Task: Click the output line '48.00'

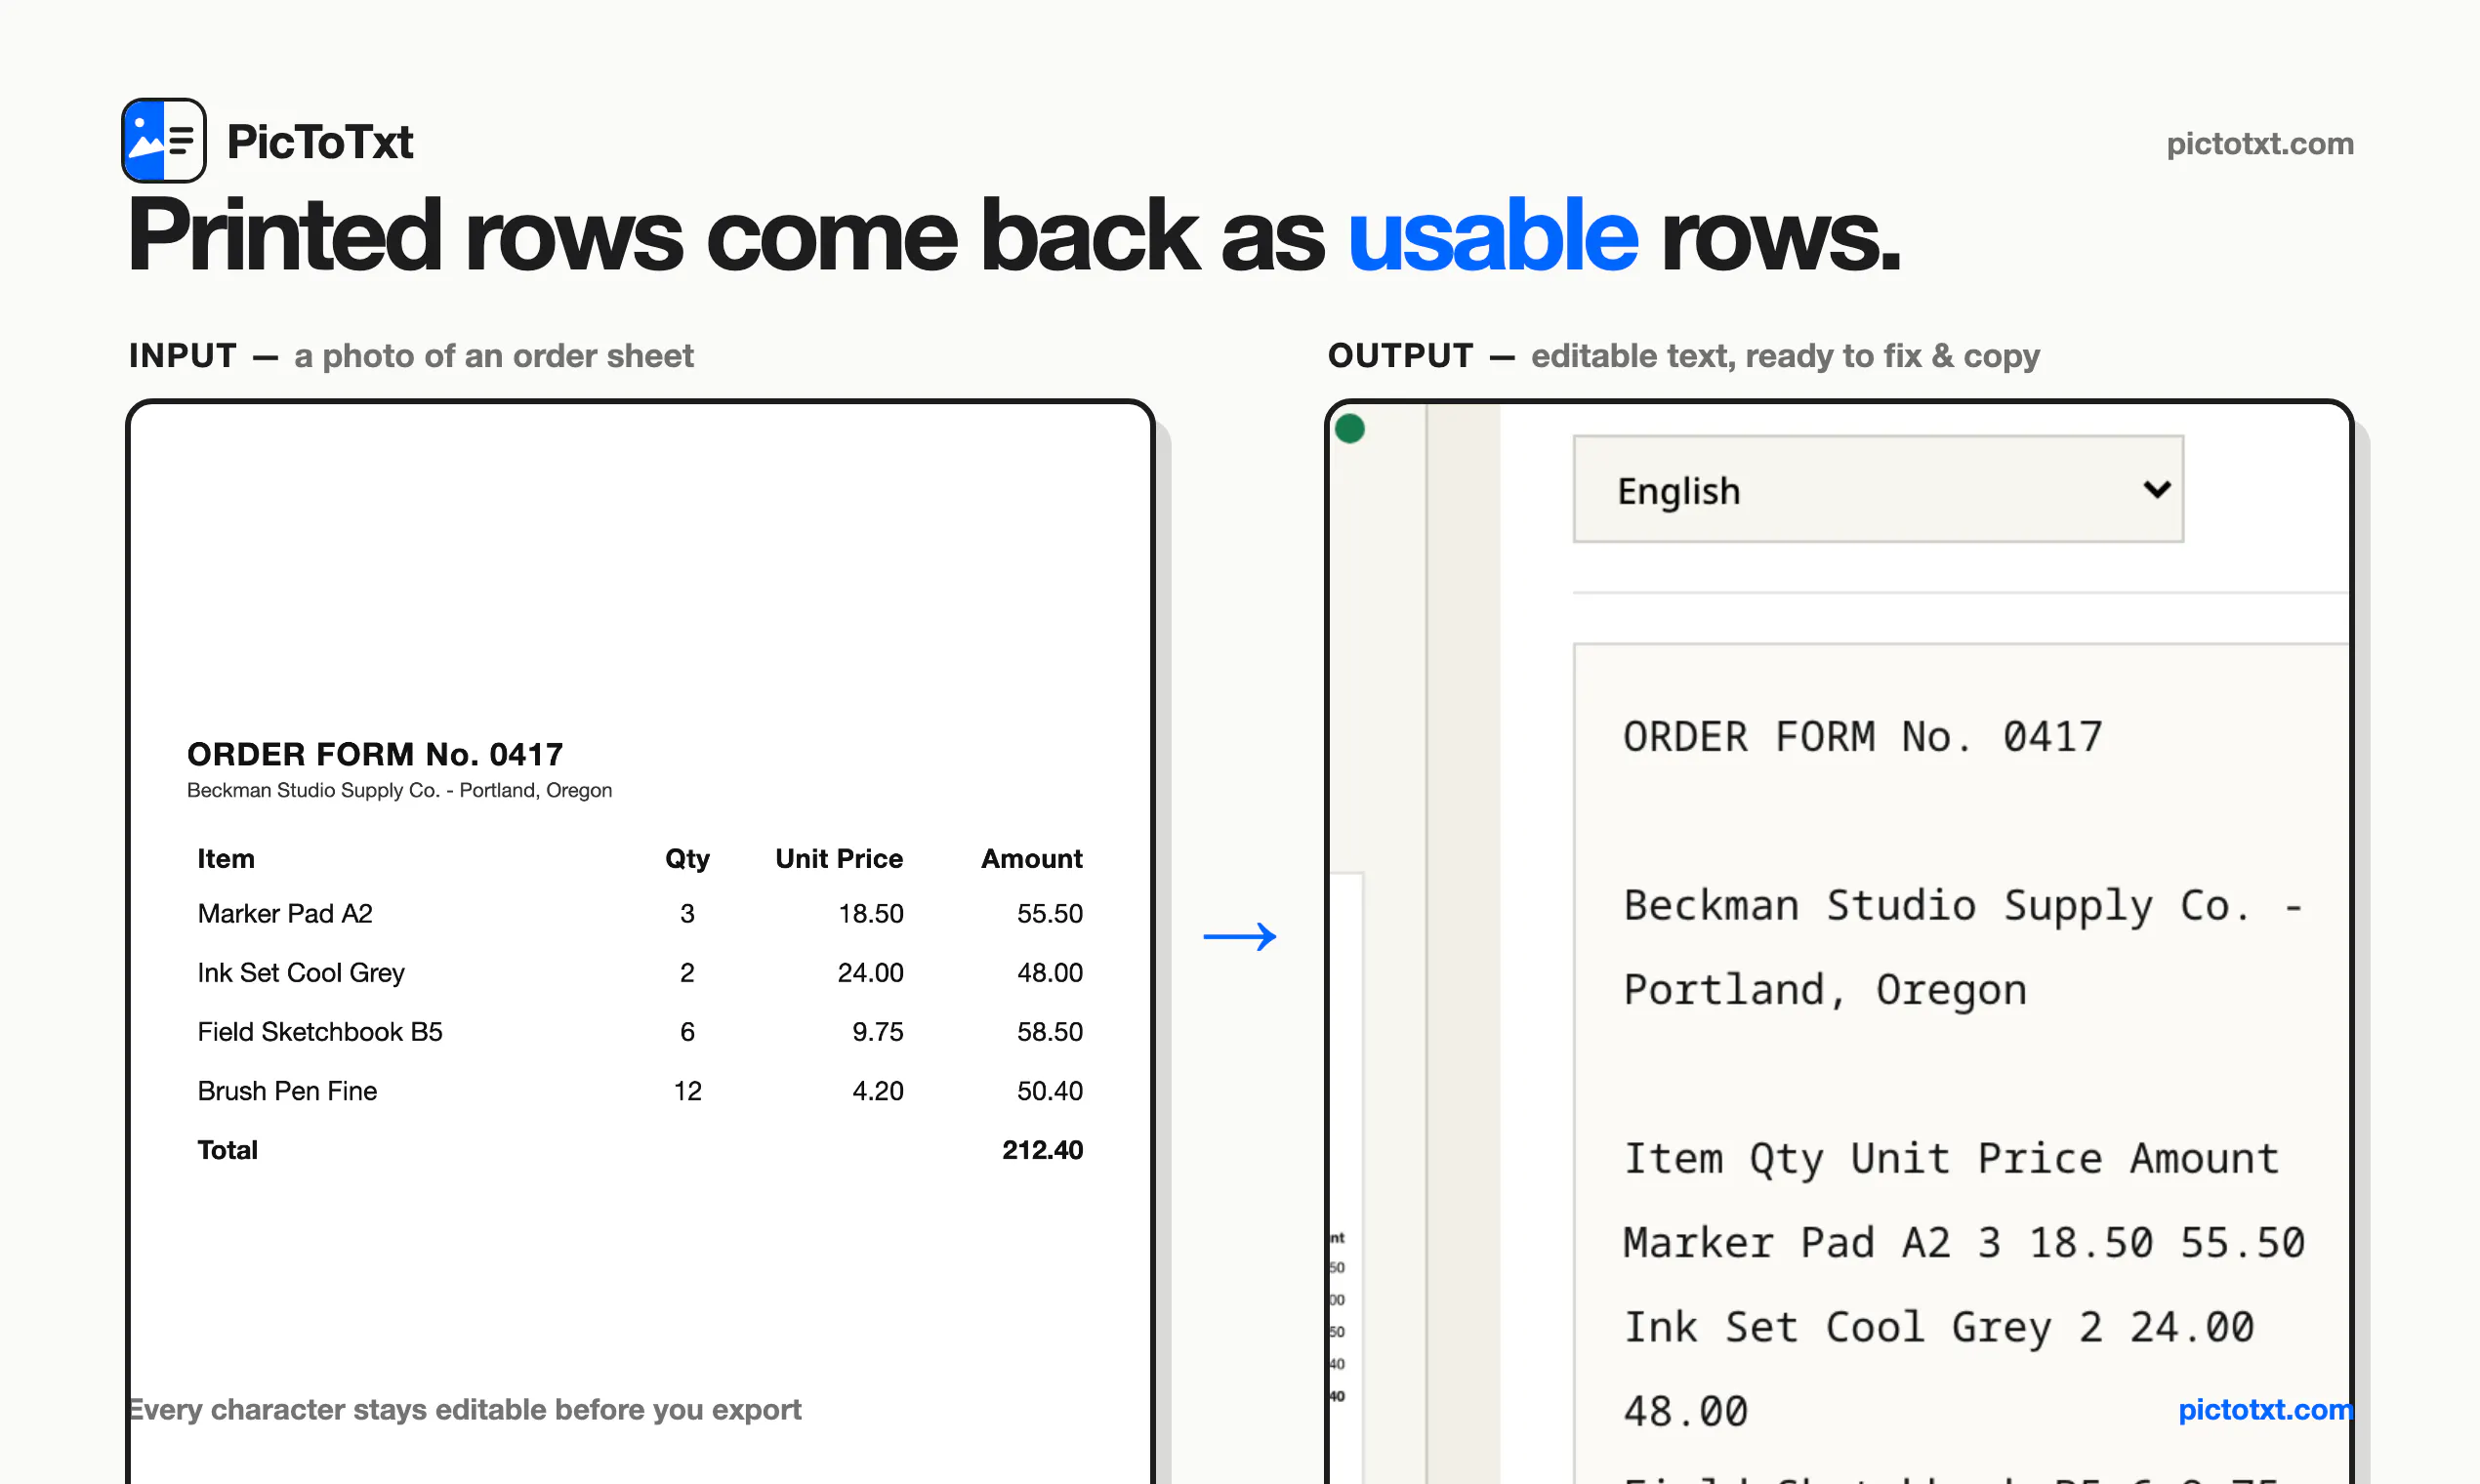Action: [x=1686, y=1412]
